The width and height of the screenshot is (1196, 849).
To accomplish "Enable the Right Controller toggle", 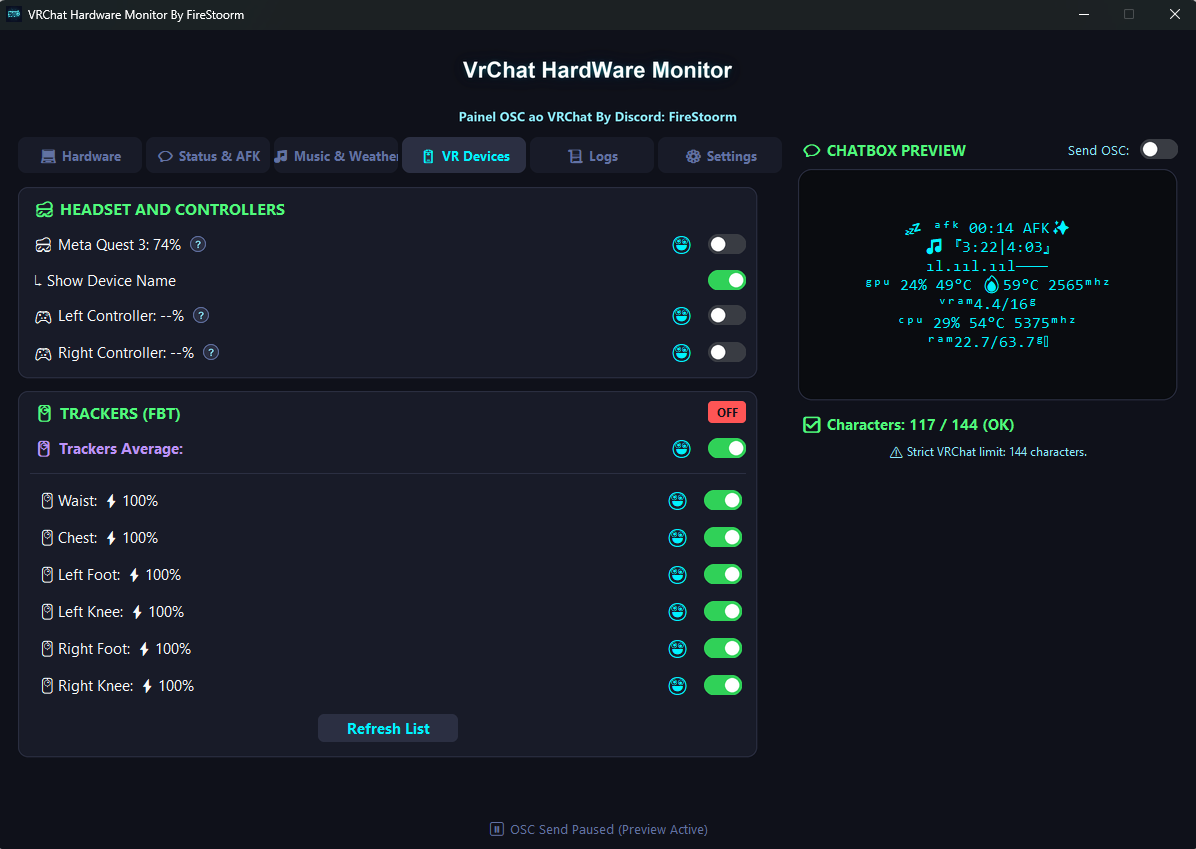I will pyautogui.click(x=726, y=352).
